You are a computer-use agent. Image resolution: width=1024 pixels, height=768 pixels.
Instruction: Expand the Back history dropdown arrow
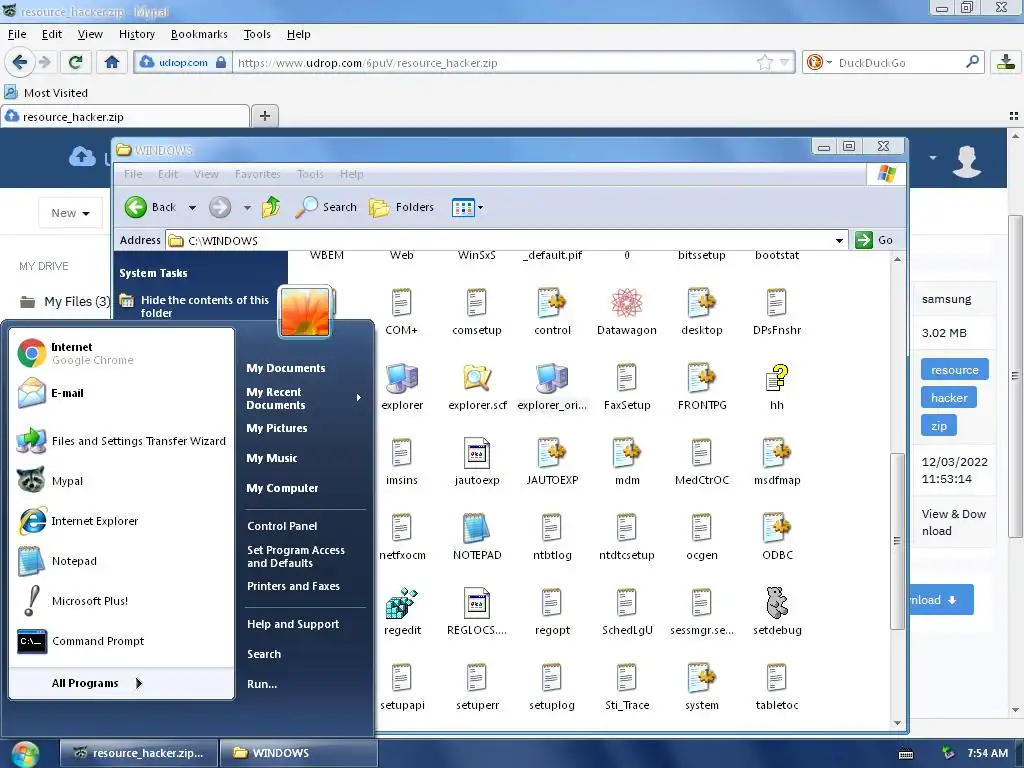[x=192, y=208]
